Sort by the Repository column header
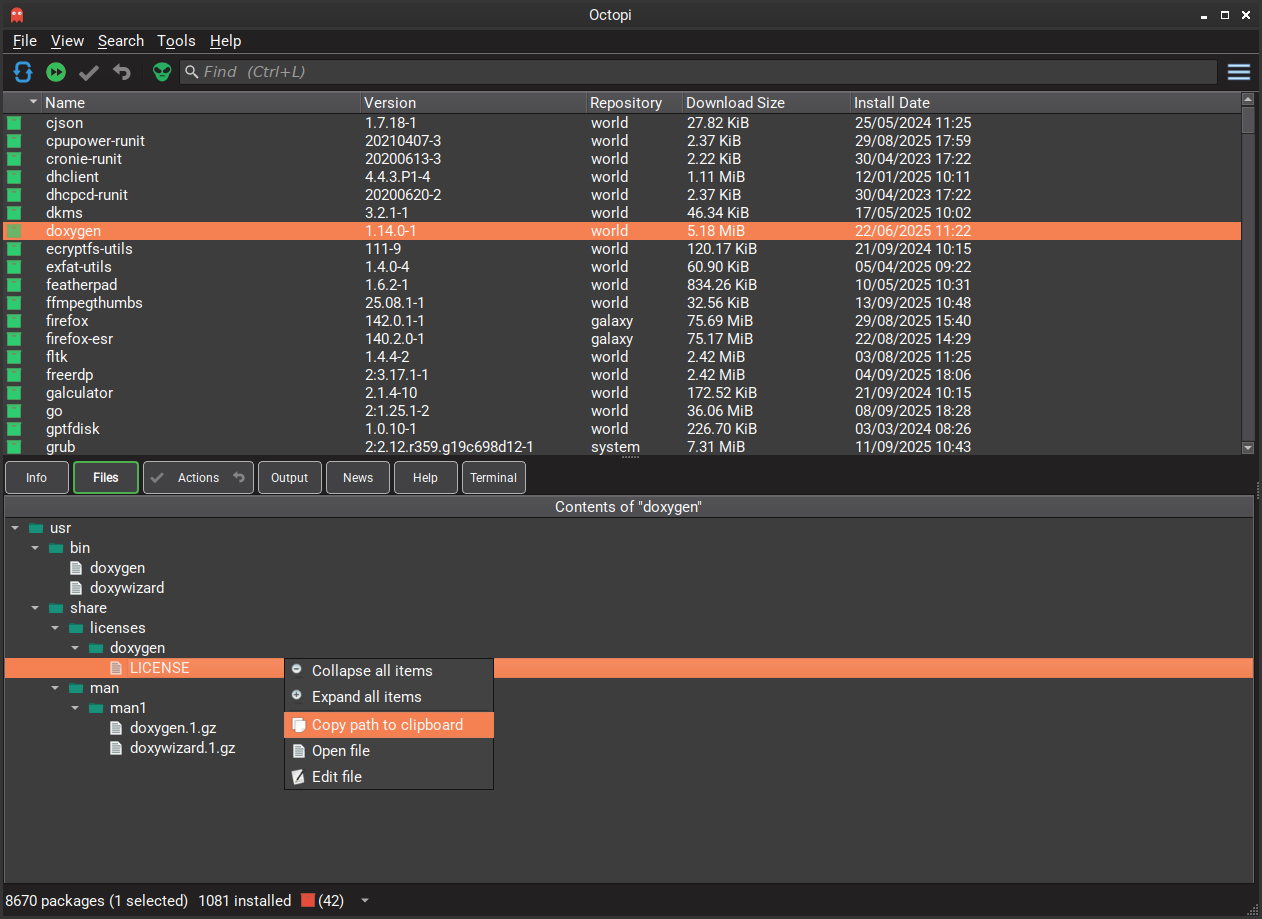Viewport: 1262px width, 919px height. (634, 102)
